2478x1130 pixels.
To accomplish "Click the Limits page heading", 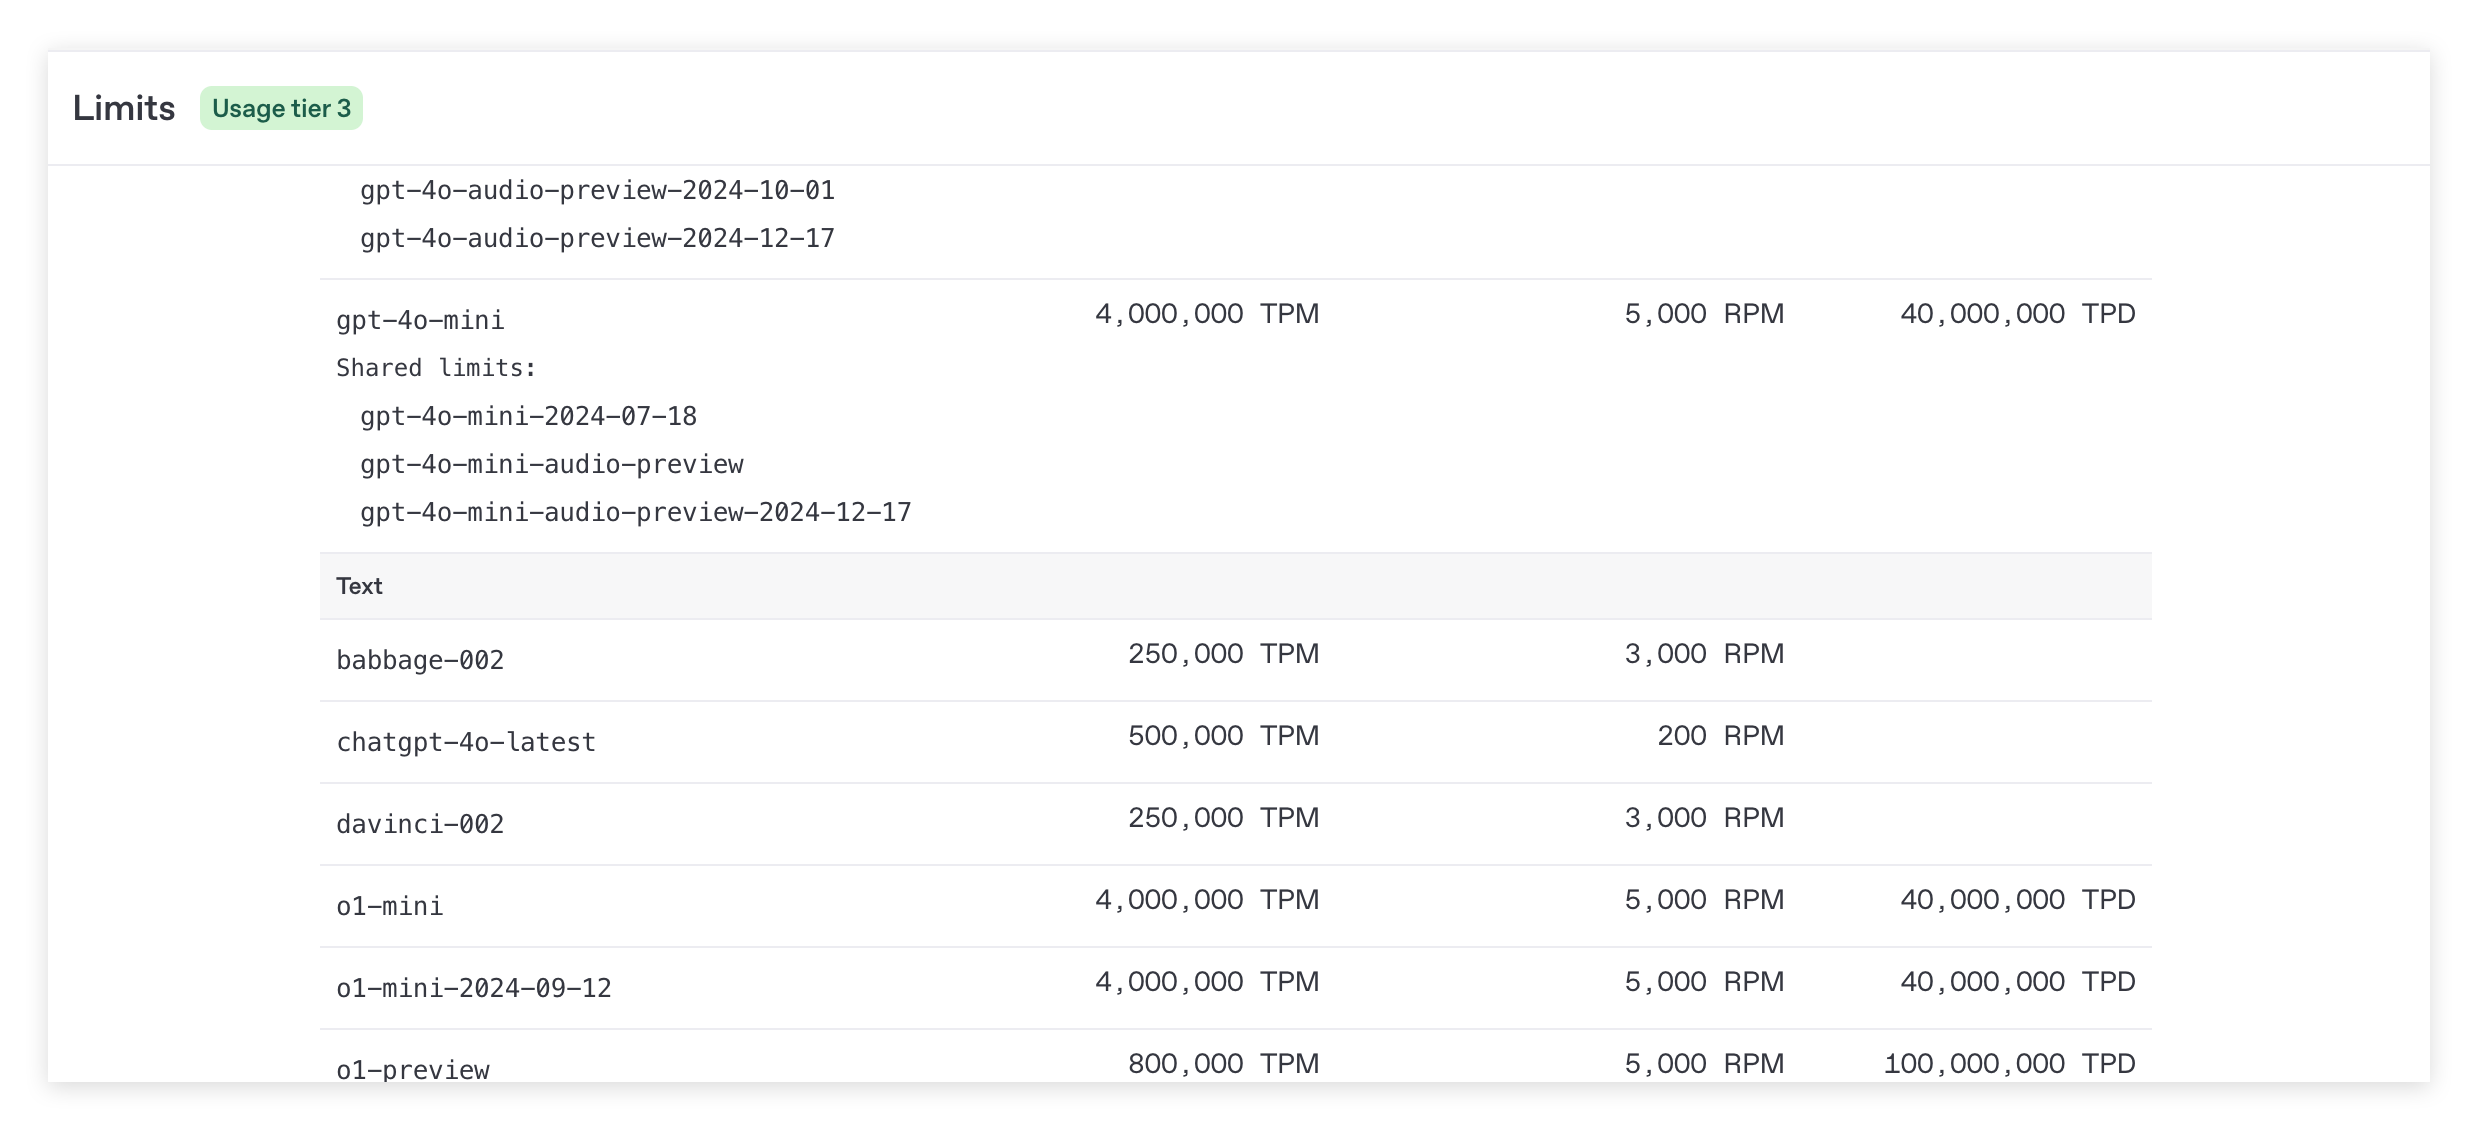I will 124,108.
